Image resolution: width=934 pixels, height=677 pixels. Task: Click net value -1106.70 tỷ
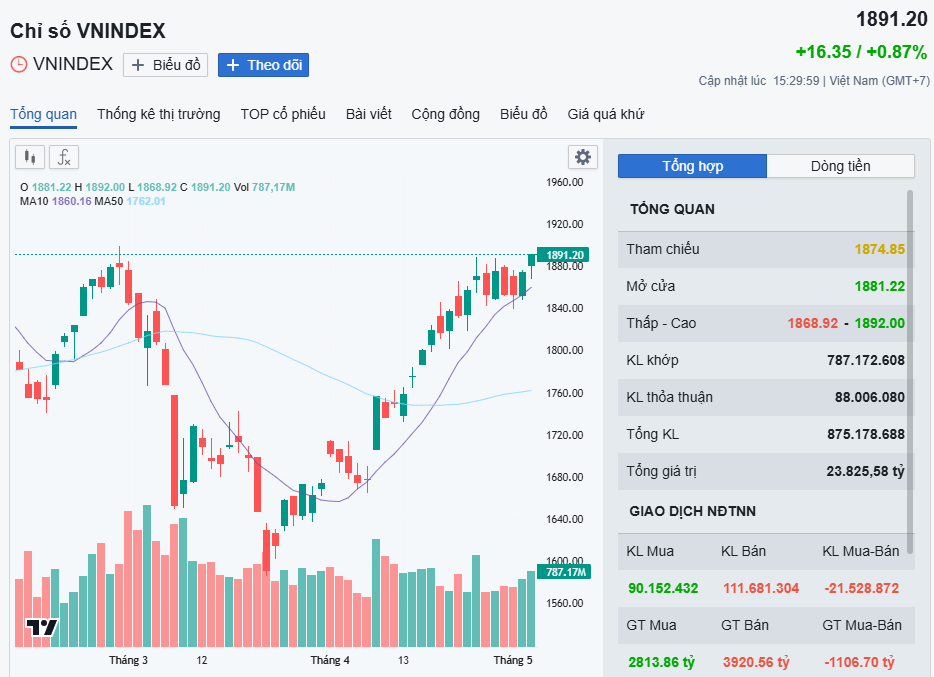tap(859, 662)
